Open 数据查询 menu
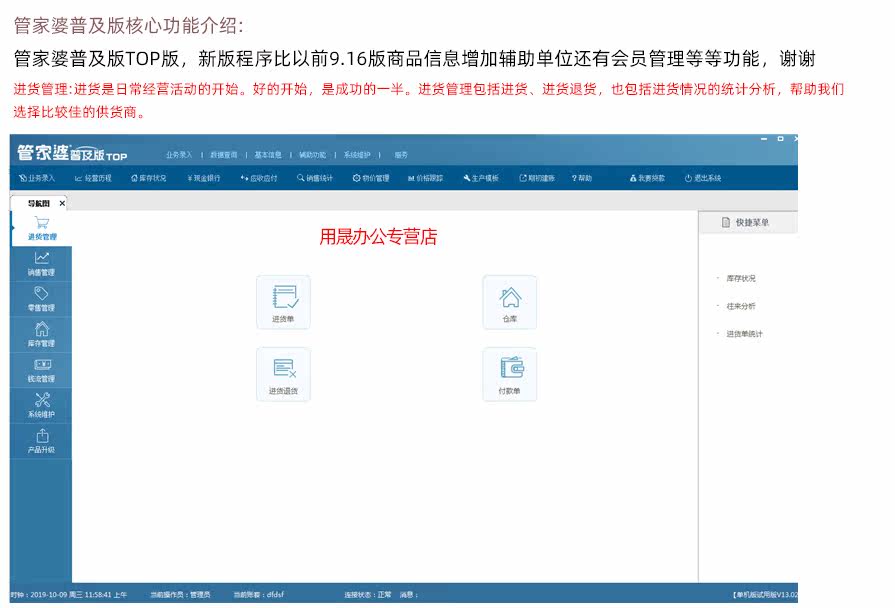 pos(224,155)
